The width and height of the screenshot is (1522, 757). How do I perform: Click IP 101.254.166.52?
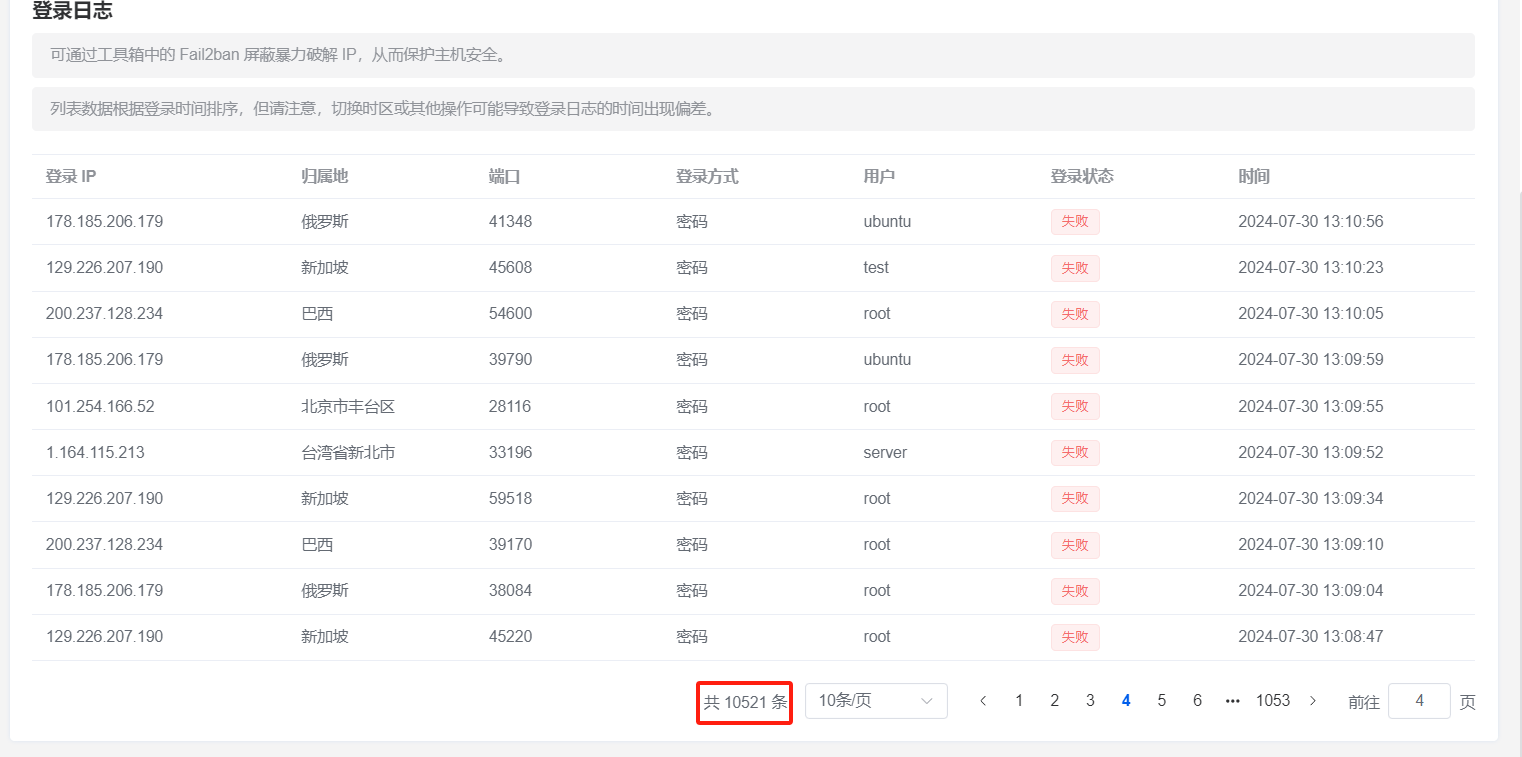click(100, 407)
